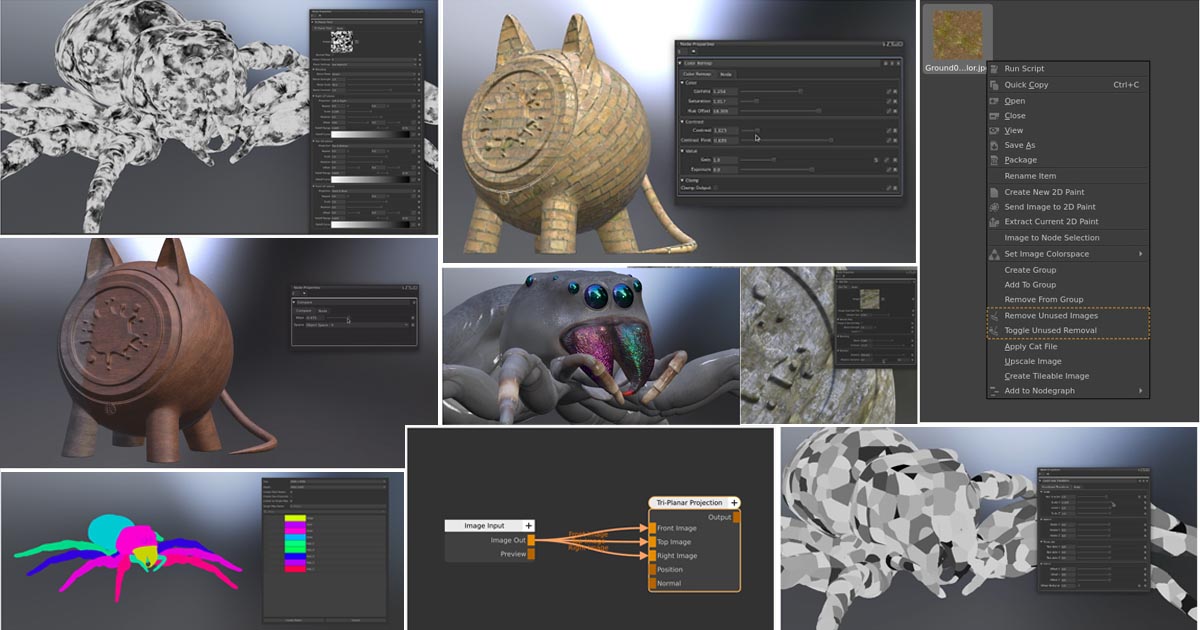Click the X reset icon on Gamma row
The width and height of the screenshot is (1200, 630).
(895, 91)
